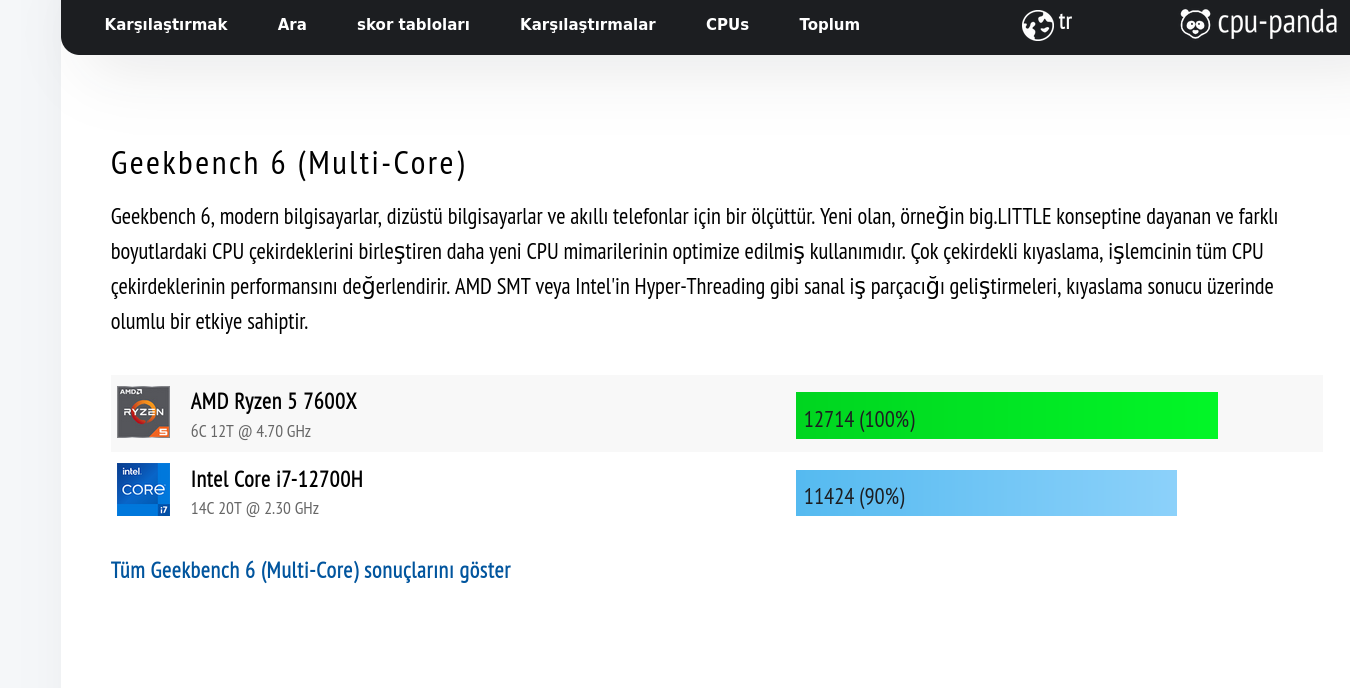
Task: Open the Karşılaştırmak menu item
Action: [x=166, y=25]
